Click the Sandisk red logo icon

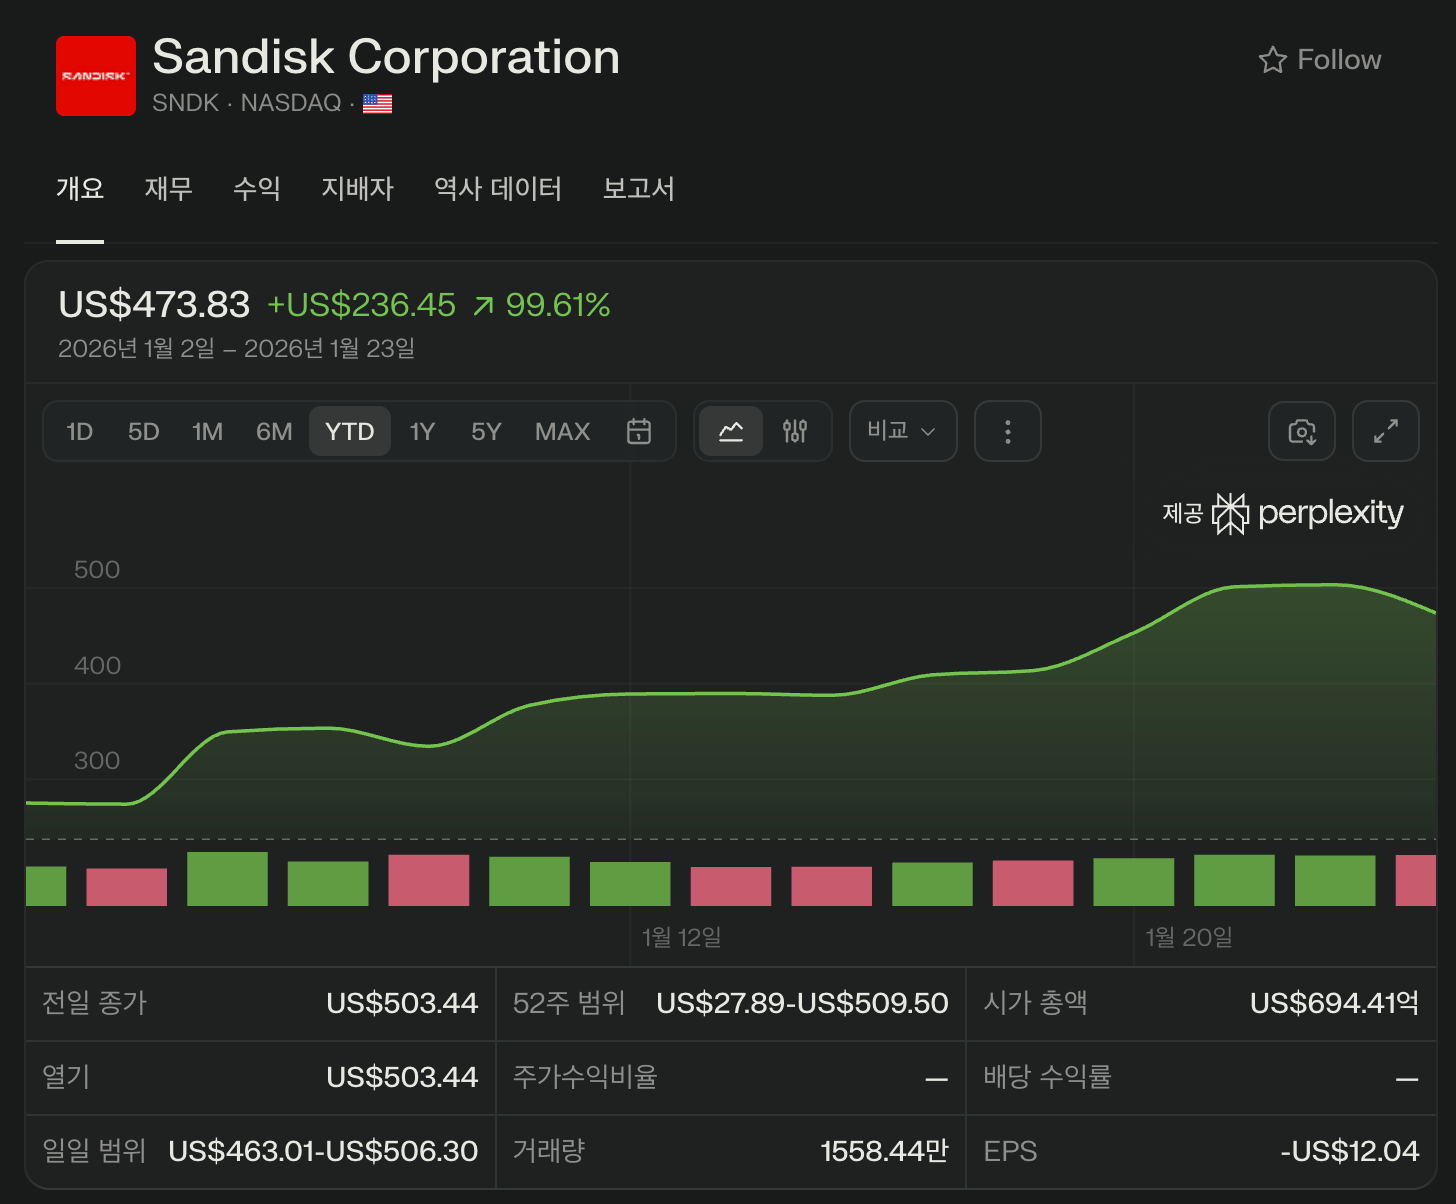tap(96, 76)
